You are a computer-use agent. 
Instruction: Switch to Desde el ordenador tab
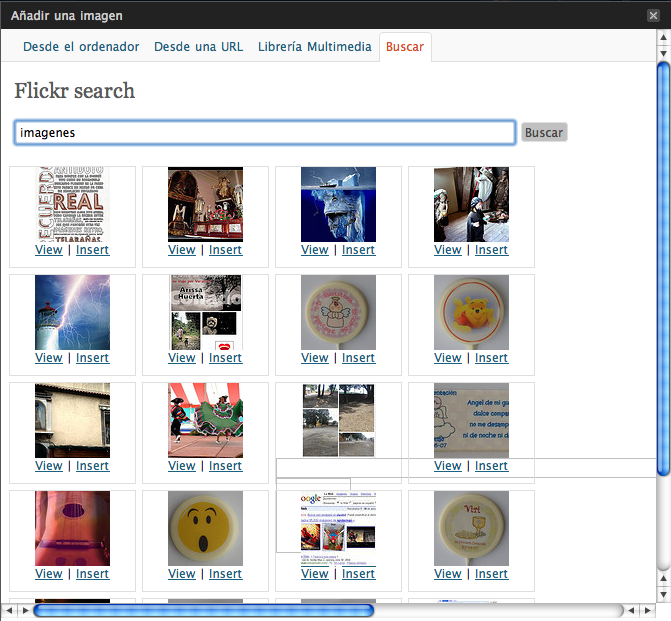coord(81,47)
